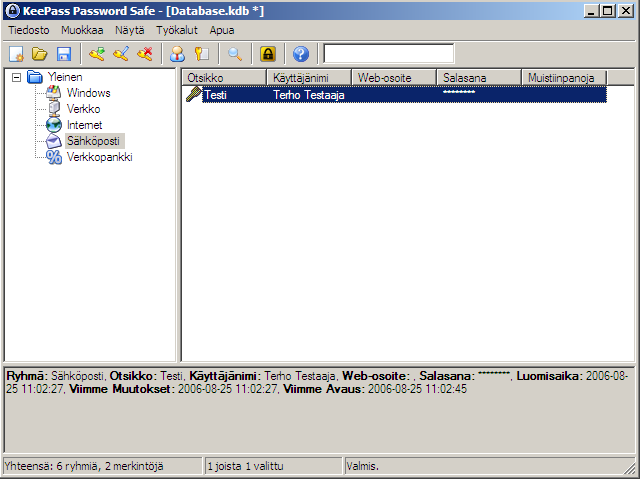640x479 pixels.
Task: Click the entry details pane text
Action: coord(317,382)
